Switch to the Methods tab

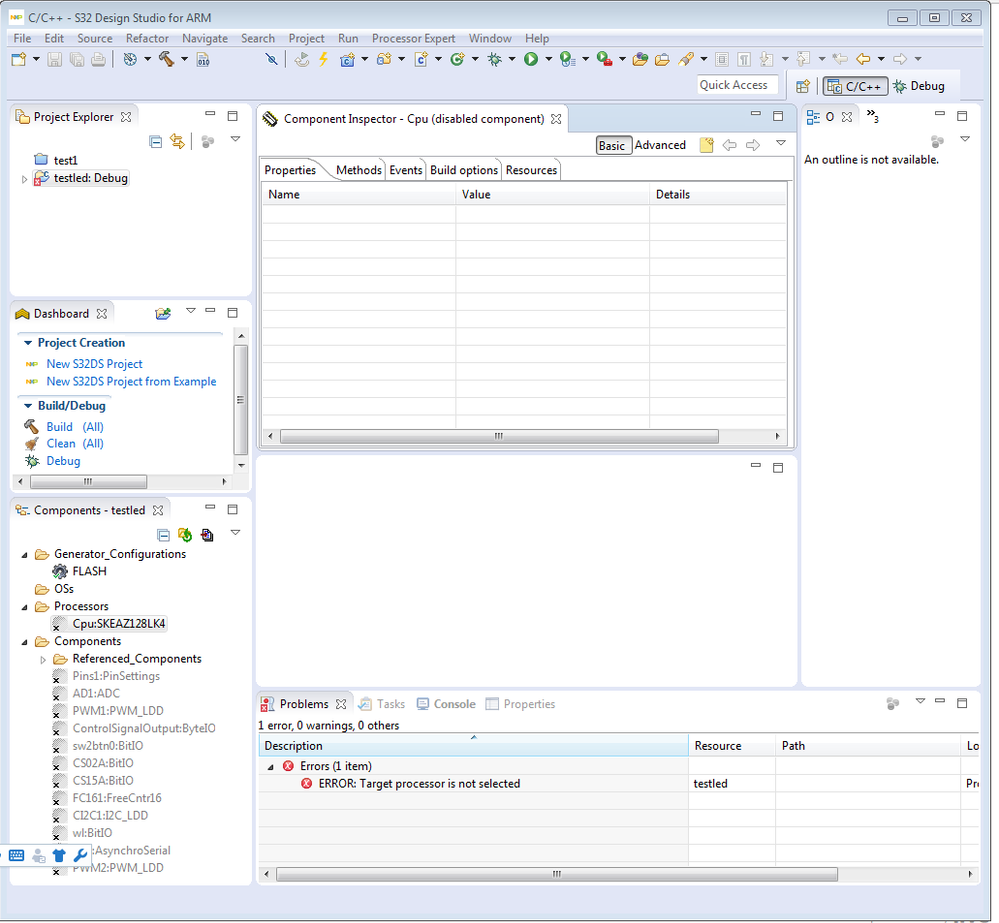tap(359, 170)
